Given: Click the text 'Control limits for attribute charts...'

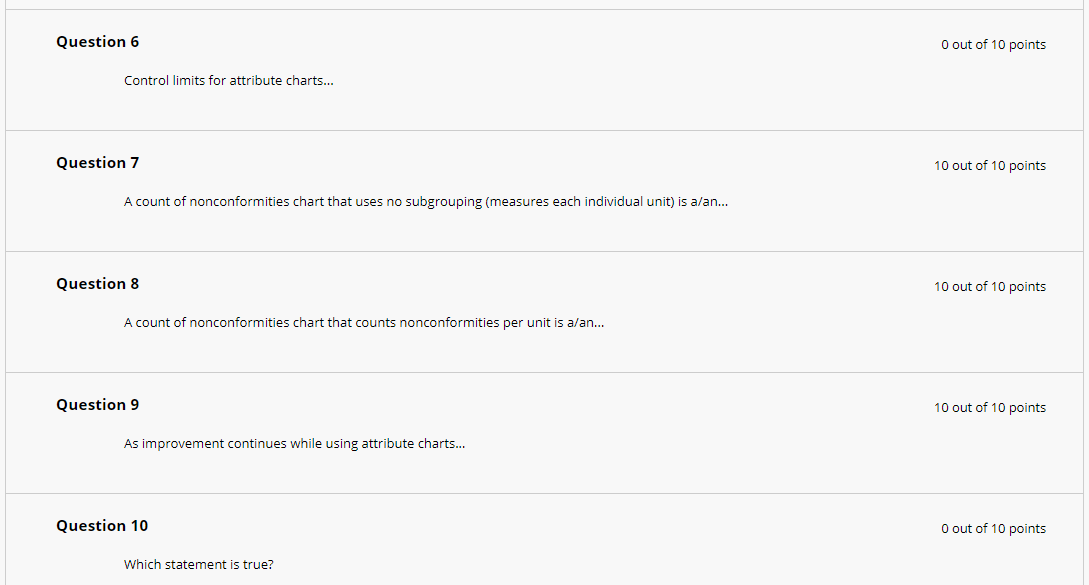Looking at the screenshot, I should (x=228, y=81).
